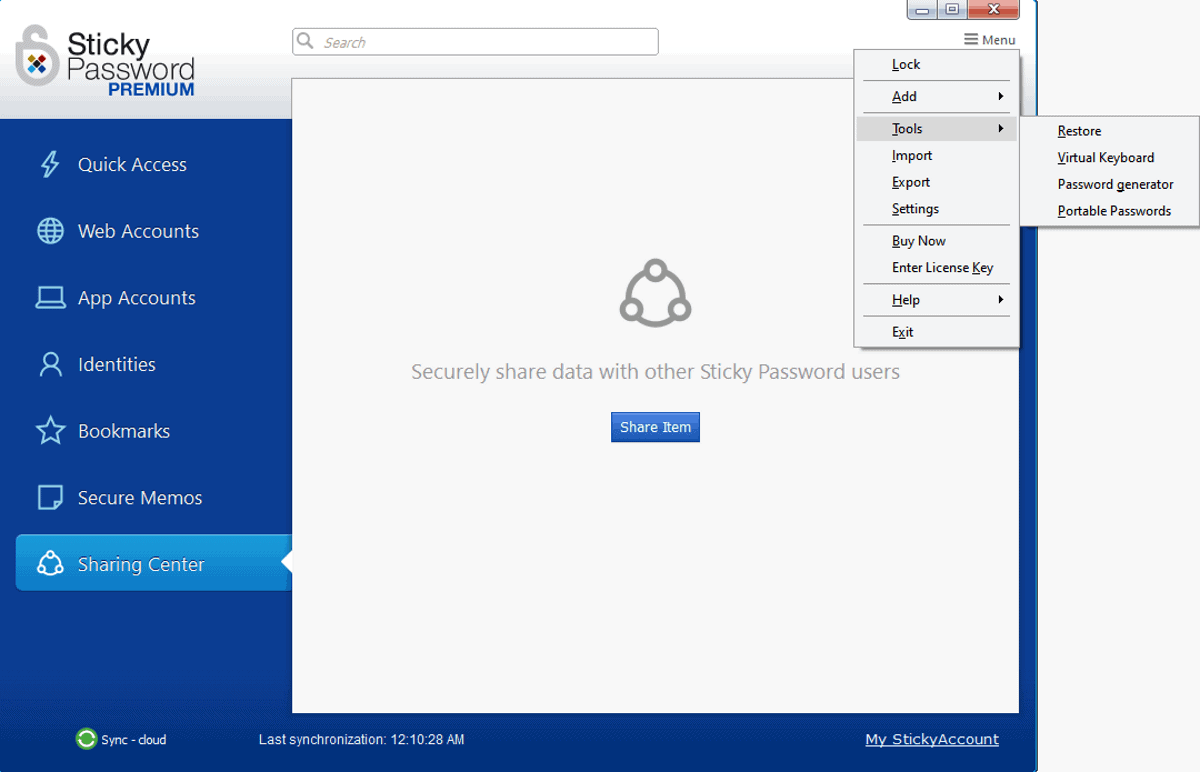The width and height of the screenshot is (1200, 772).
Task: Click the large sharing symbol in center
Action: point(655,293)
